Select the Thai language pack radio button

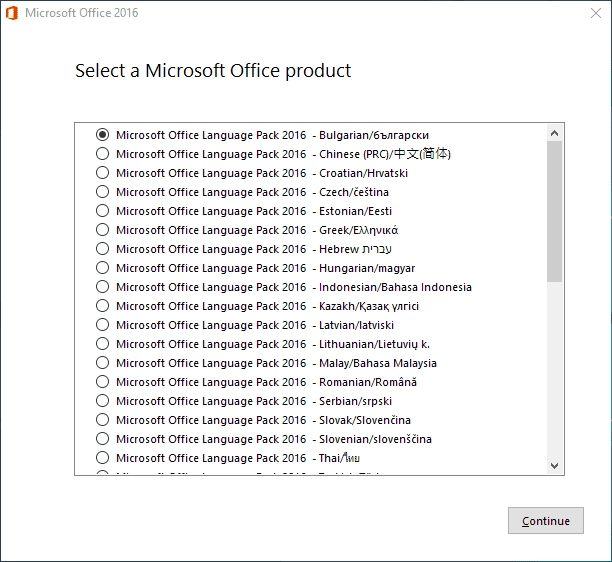click(x=102, y=457)
